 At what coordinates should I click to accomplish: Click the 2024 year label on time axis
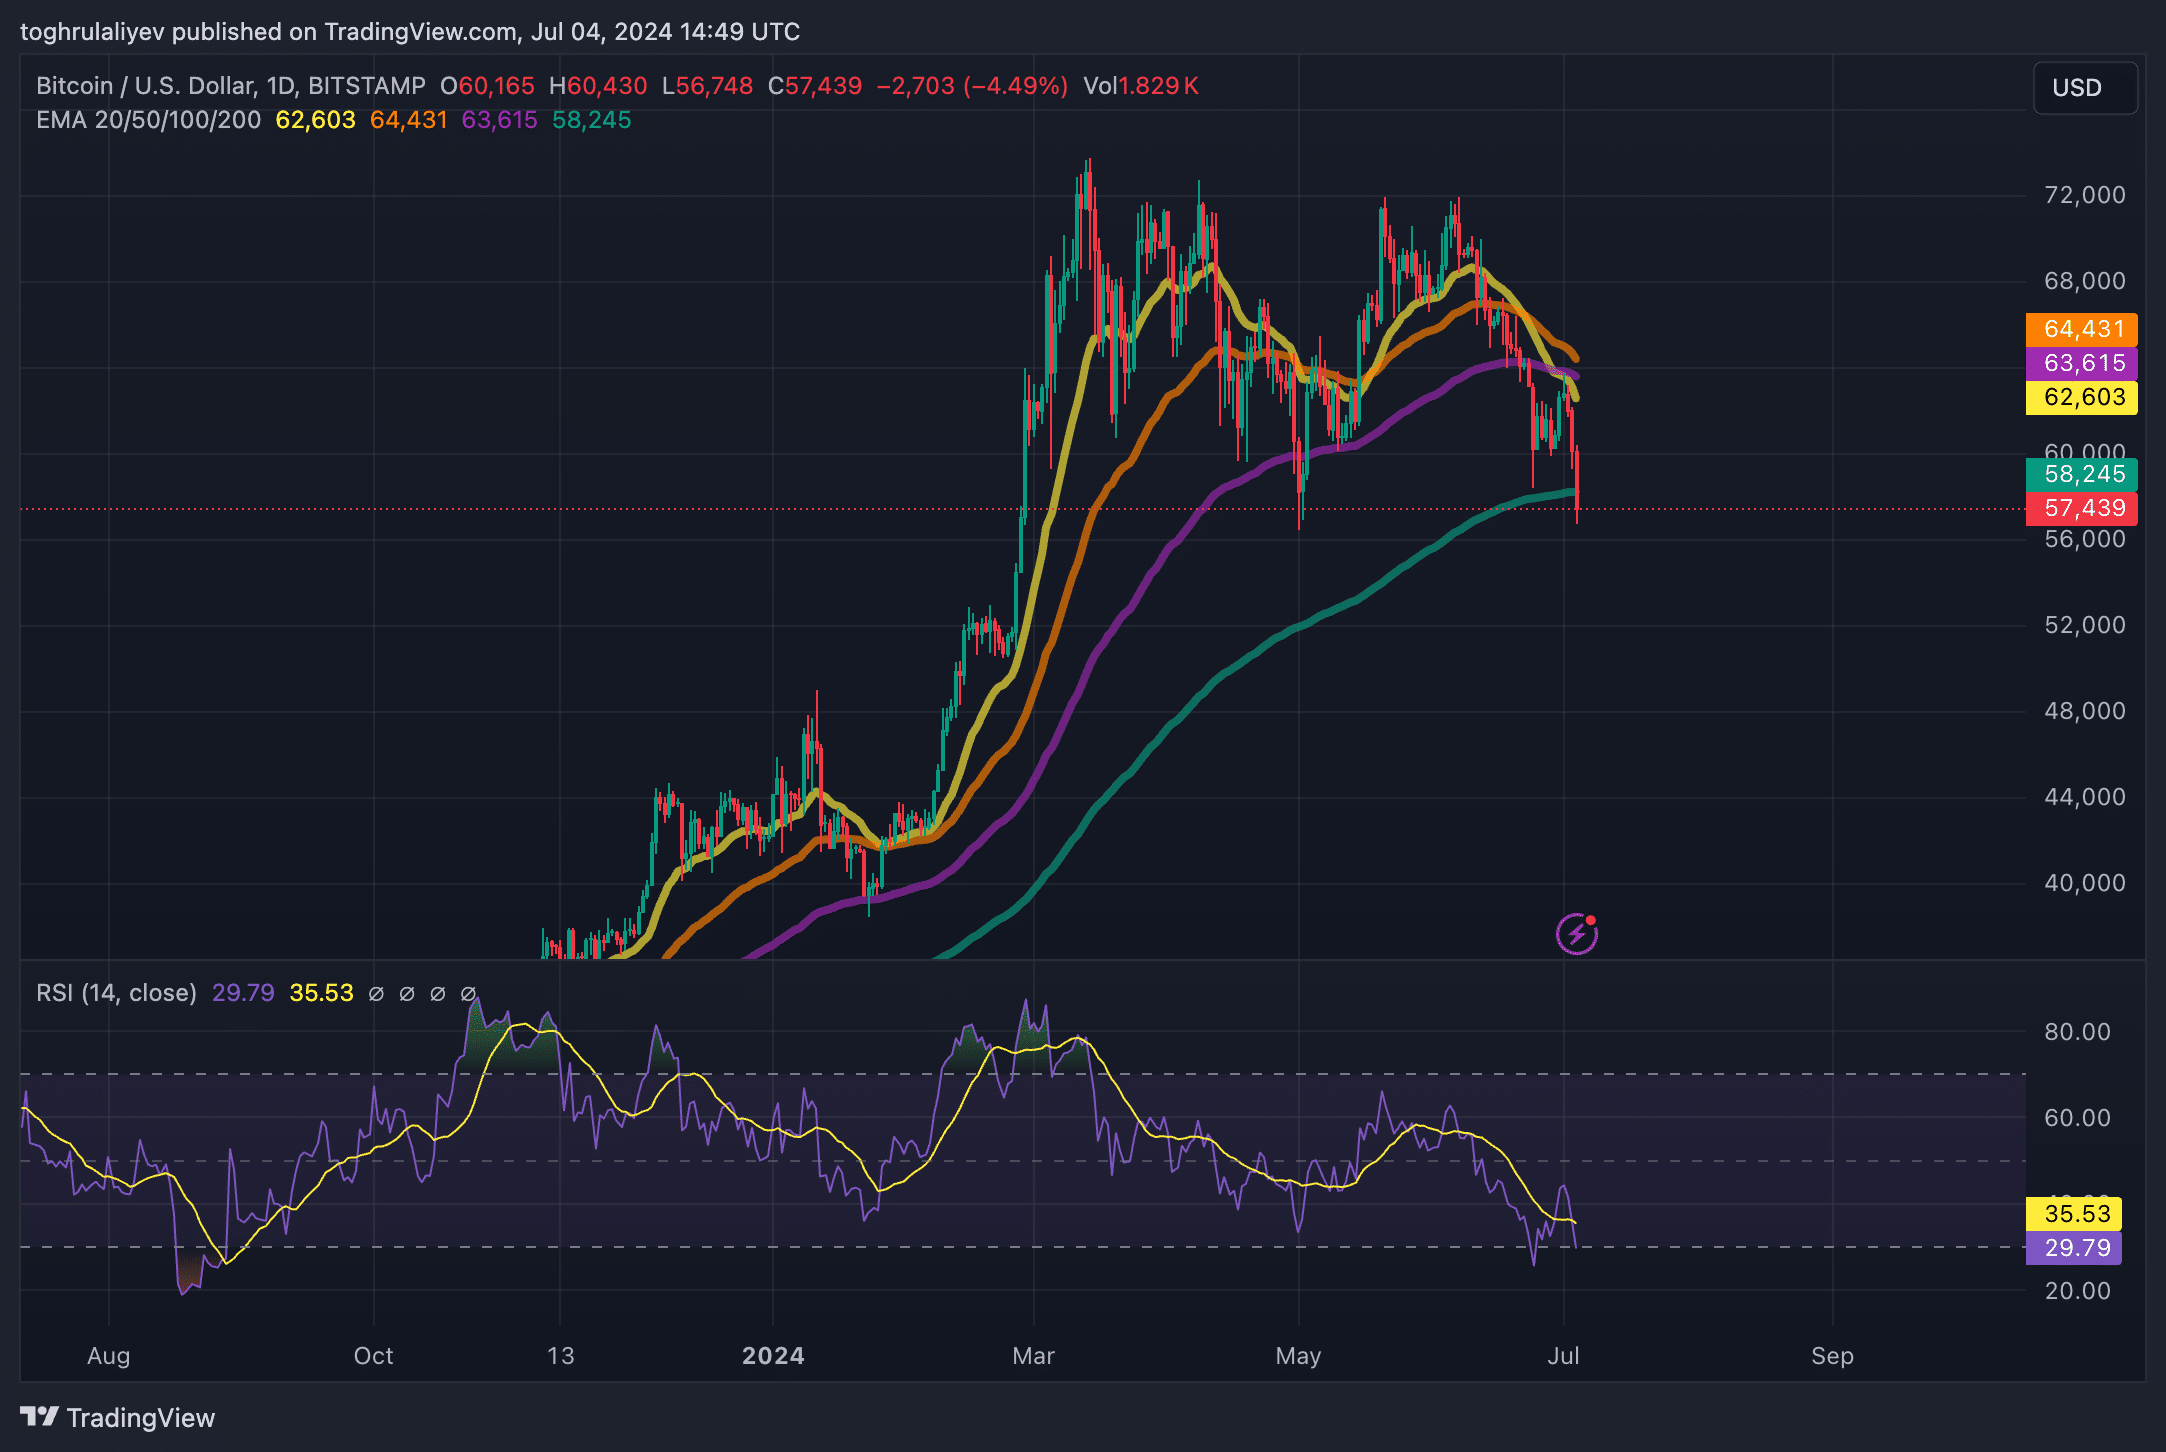coord(773,1356)
